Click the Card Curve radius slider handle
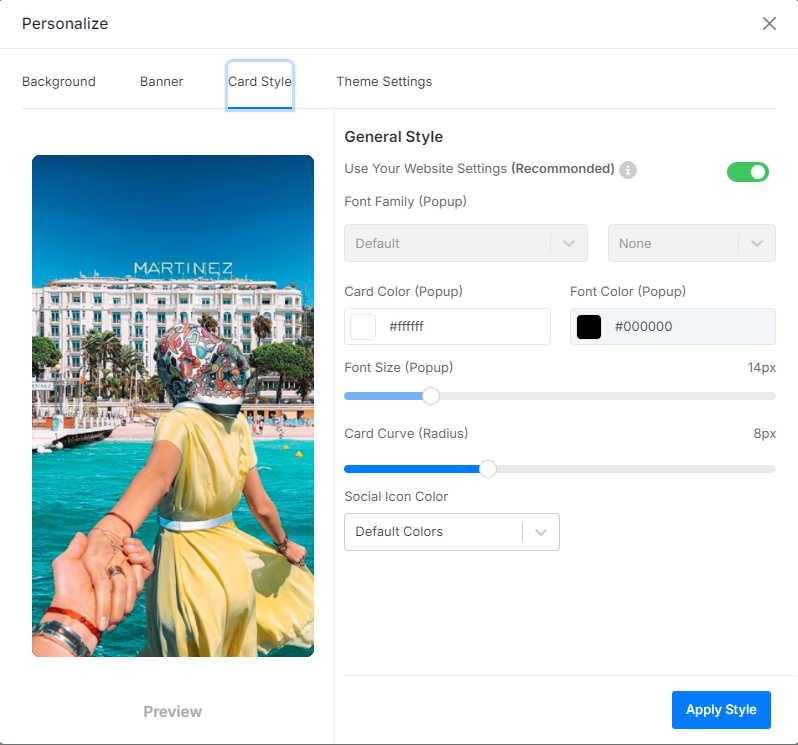This screenshot has height=745, width=798. pos(488,469)
